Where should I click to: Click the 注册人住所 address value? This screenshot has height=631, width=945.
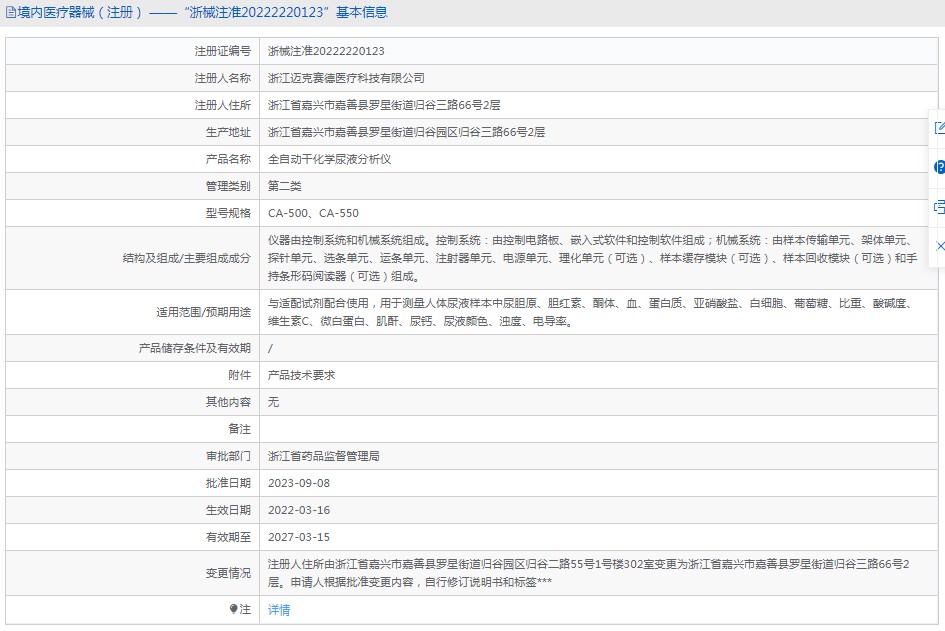(384, 105)
